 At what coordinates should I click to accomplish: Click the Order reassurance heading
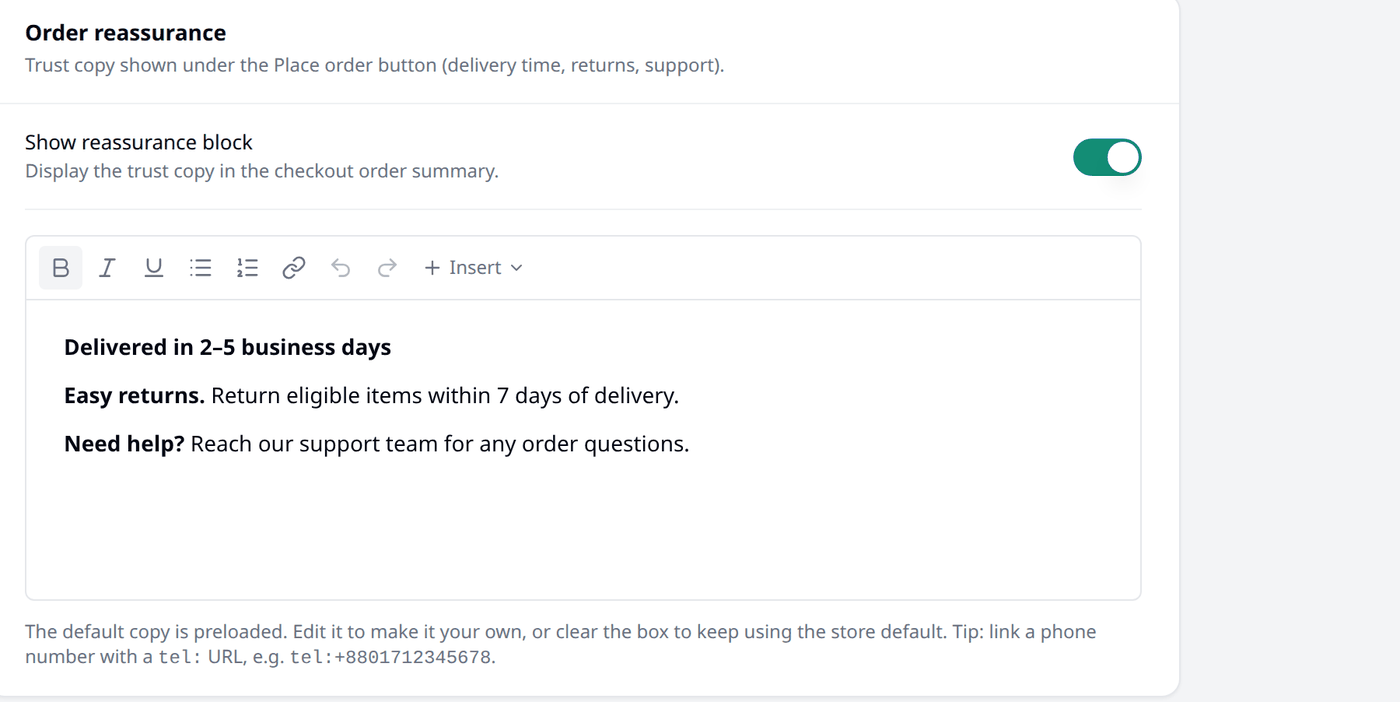[125, 33]
